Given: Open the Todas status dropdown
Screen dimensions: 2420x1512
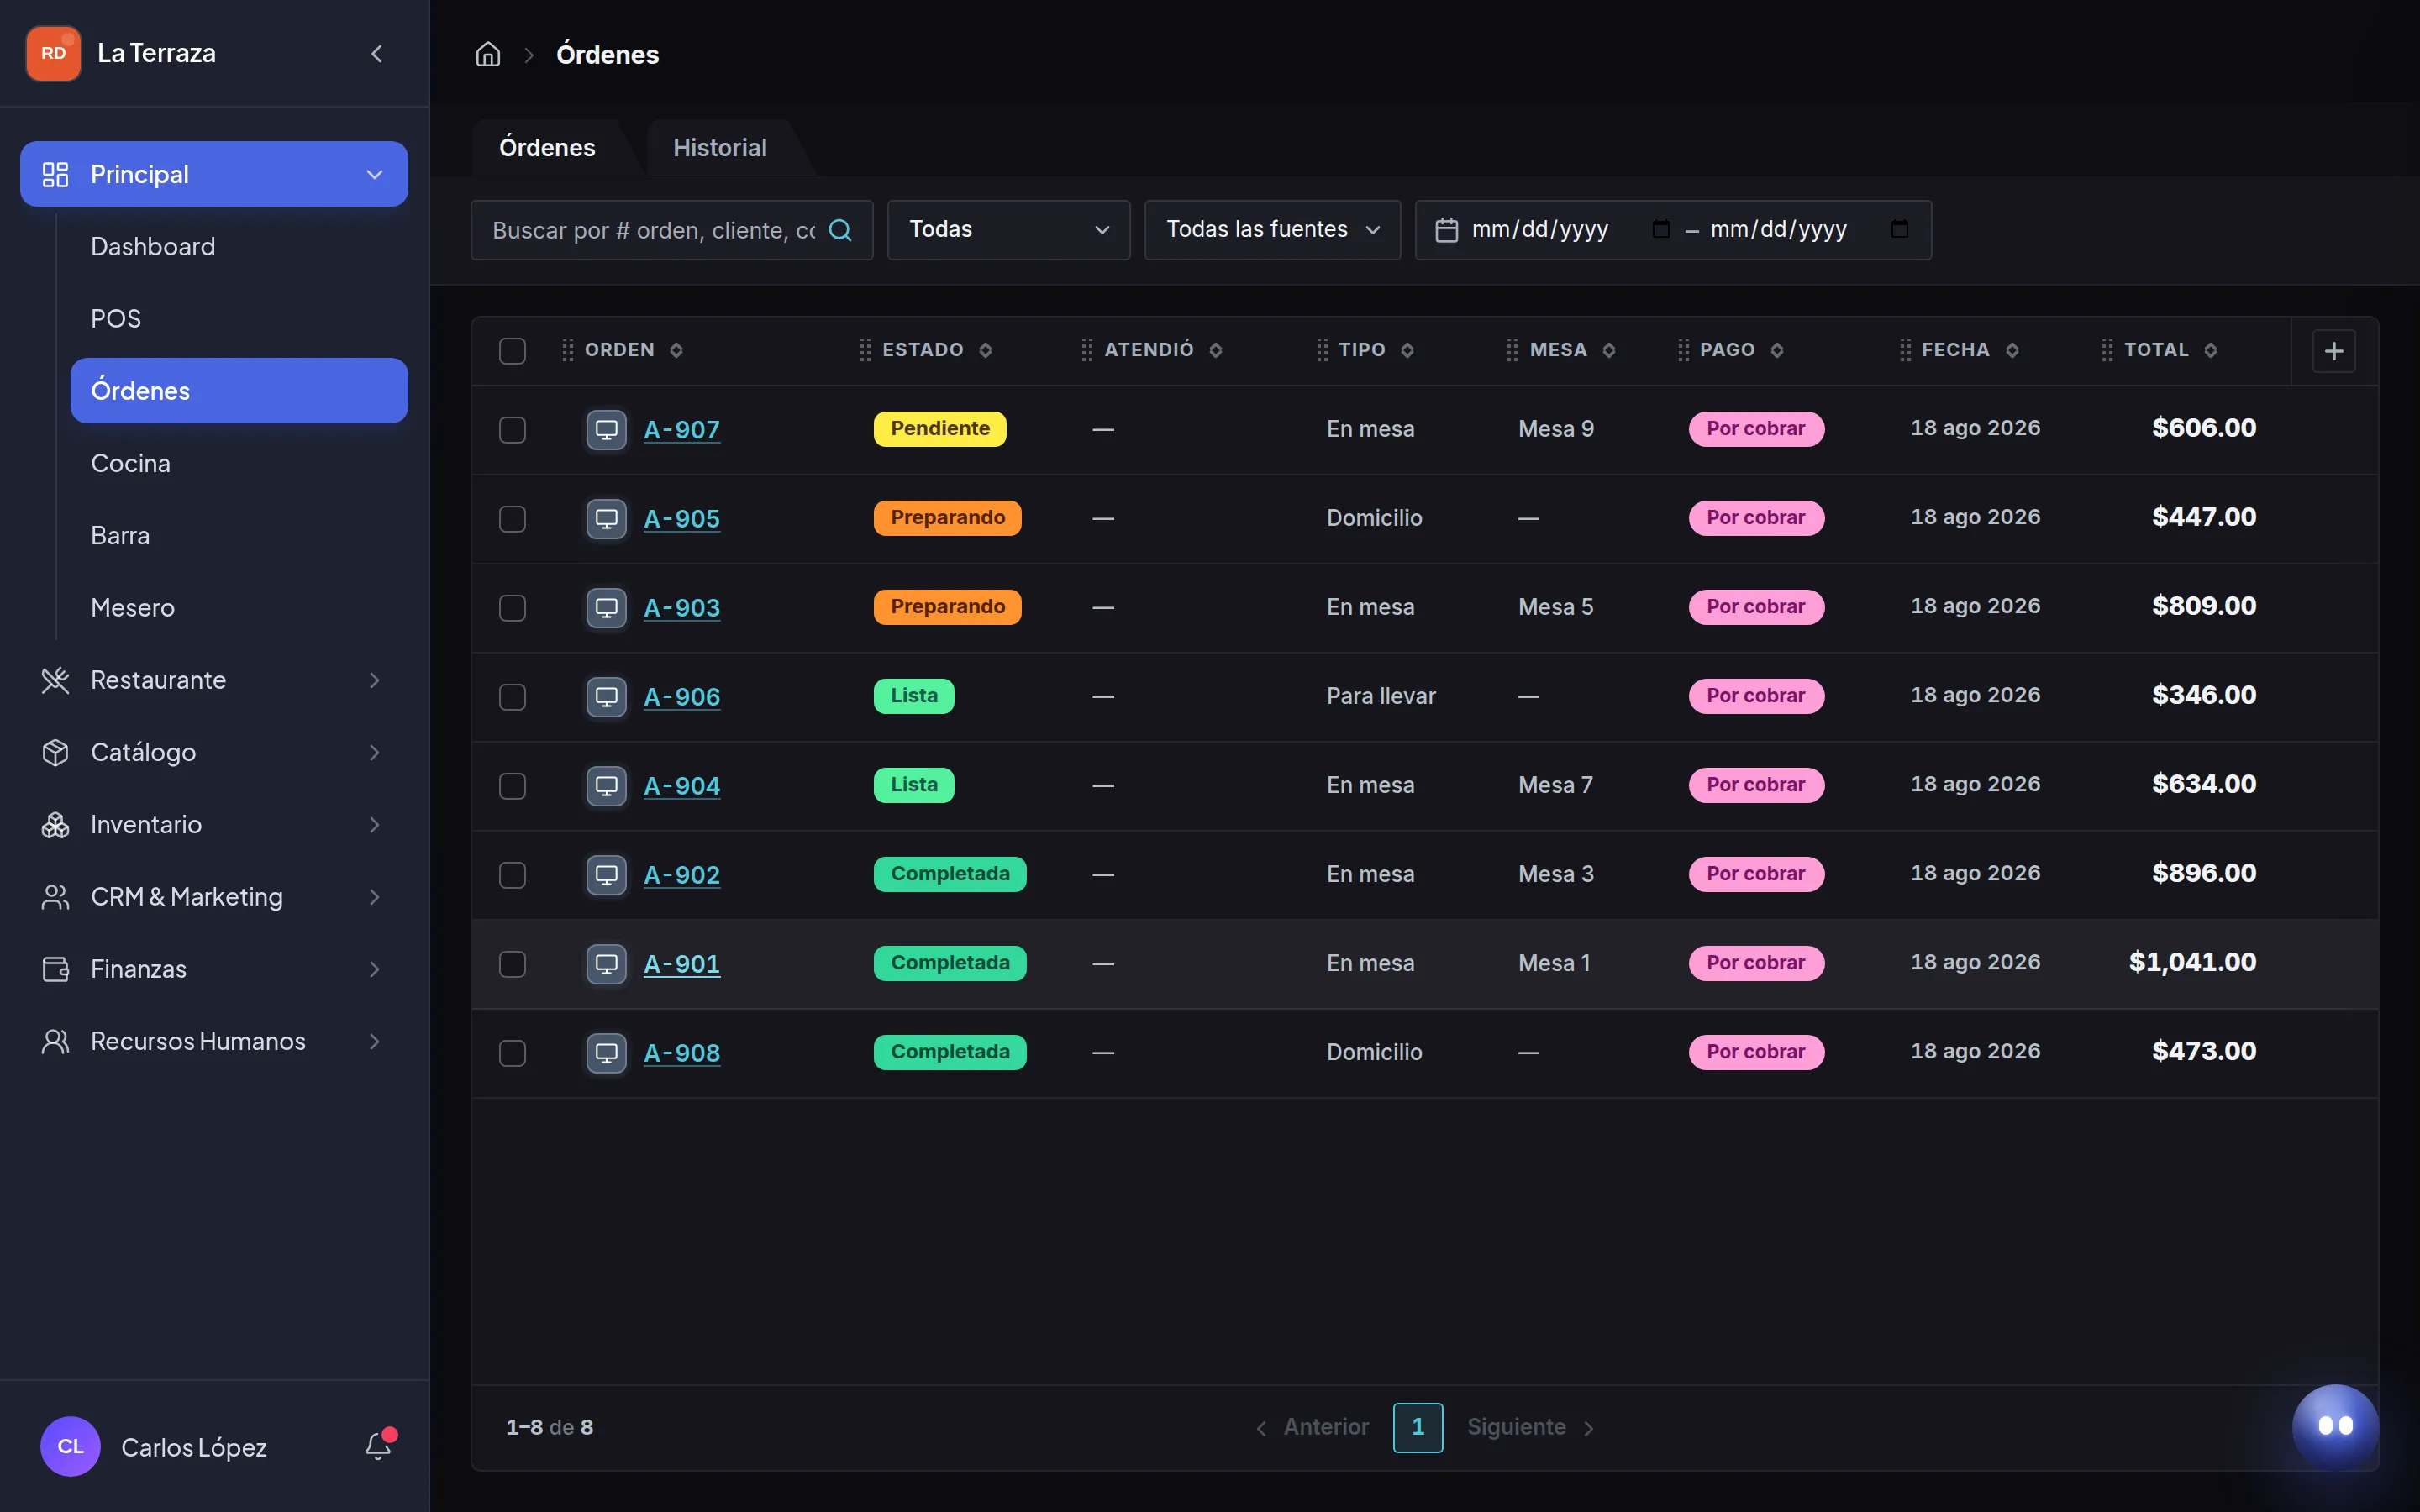Looking at the screenshot, I should 1008,230.
